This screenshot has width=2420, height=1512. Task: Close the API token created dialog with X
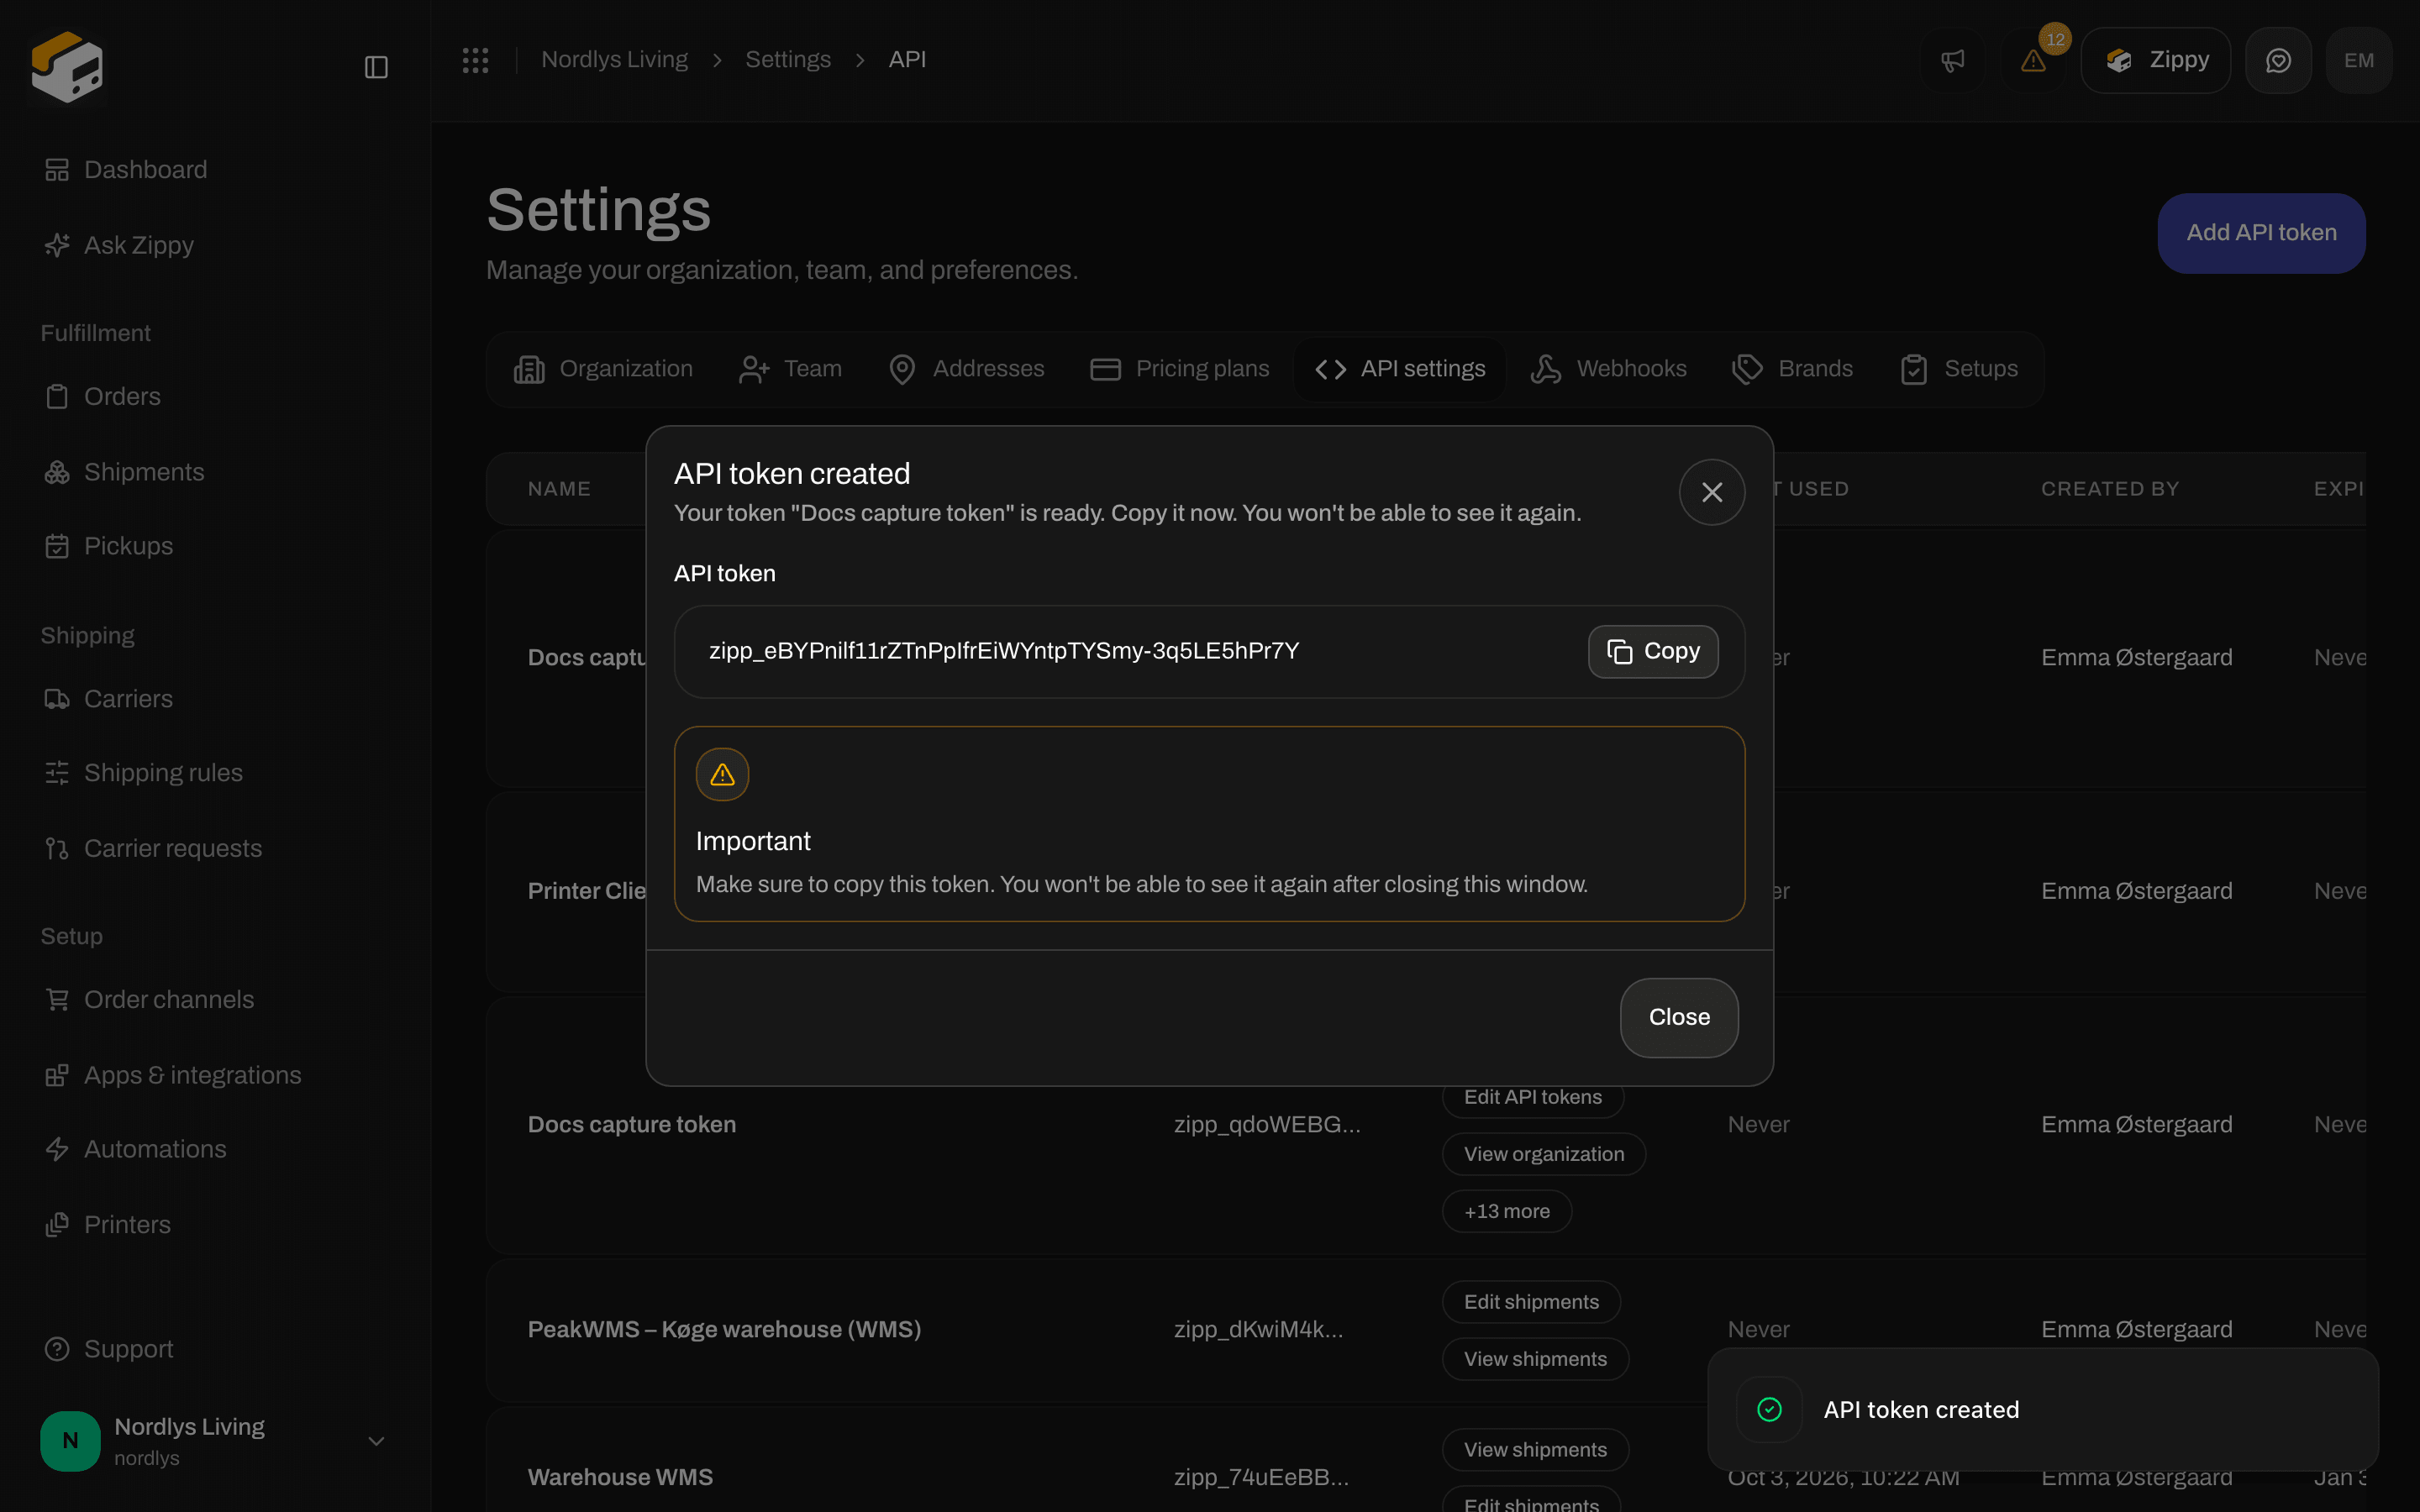[1712, 492]
